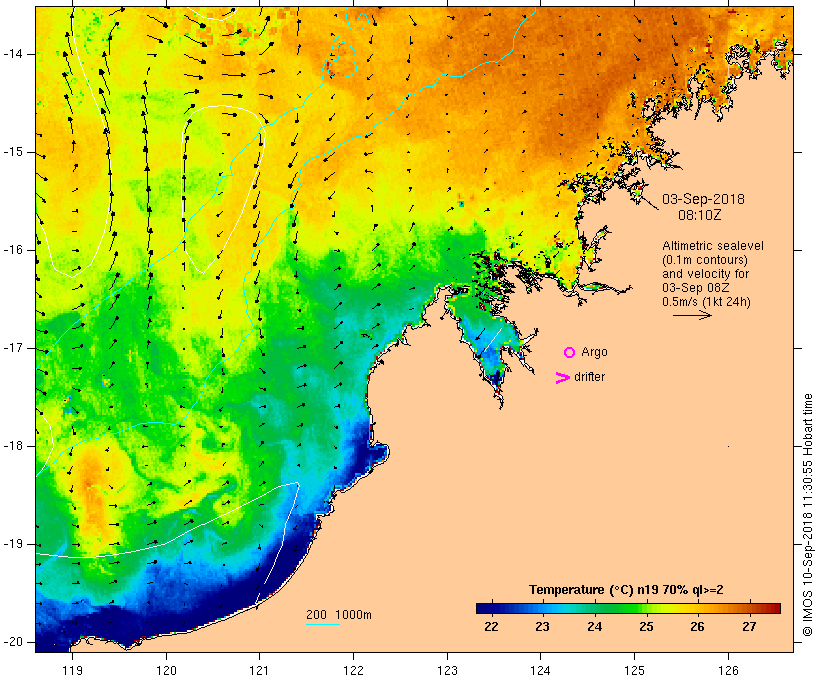Click the '08:10Z' time label
Image resolution: width=820 pixels, height=680 pixels.
[x=700, y=215]
